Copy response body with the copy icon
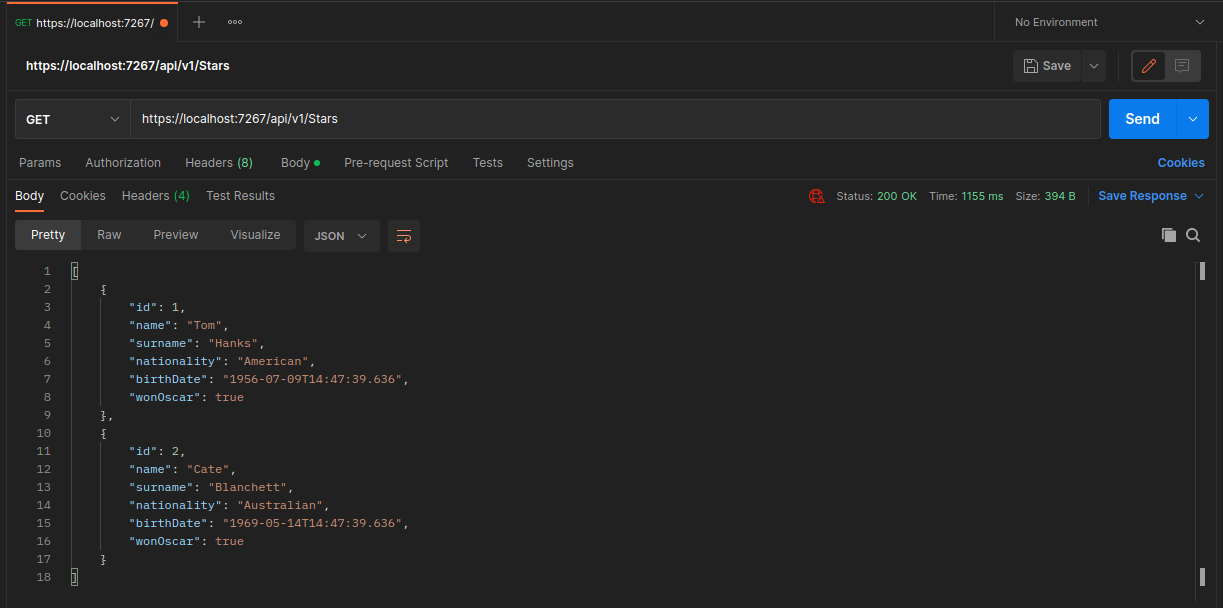The image size is (1223, 608). click(1168, 235)
